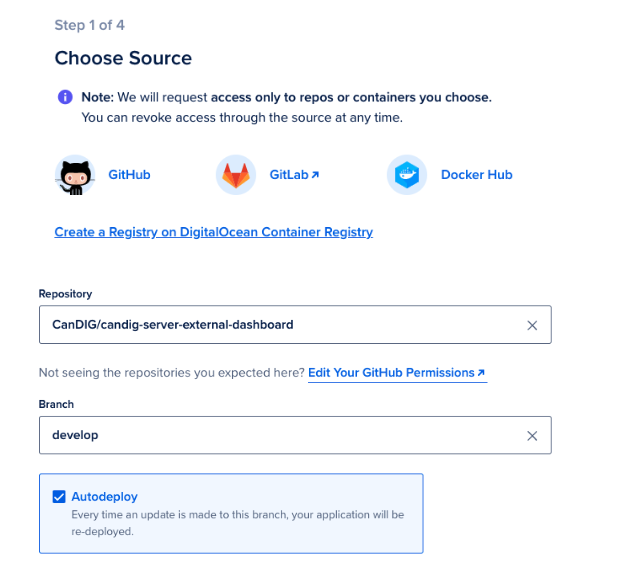The height and width of the screenshot is (579, 629).
Task: Clear the Branch field with X icon
Action: click(x=532, y=436)
